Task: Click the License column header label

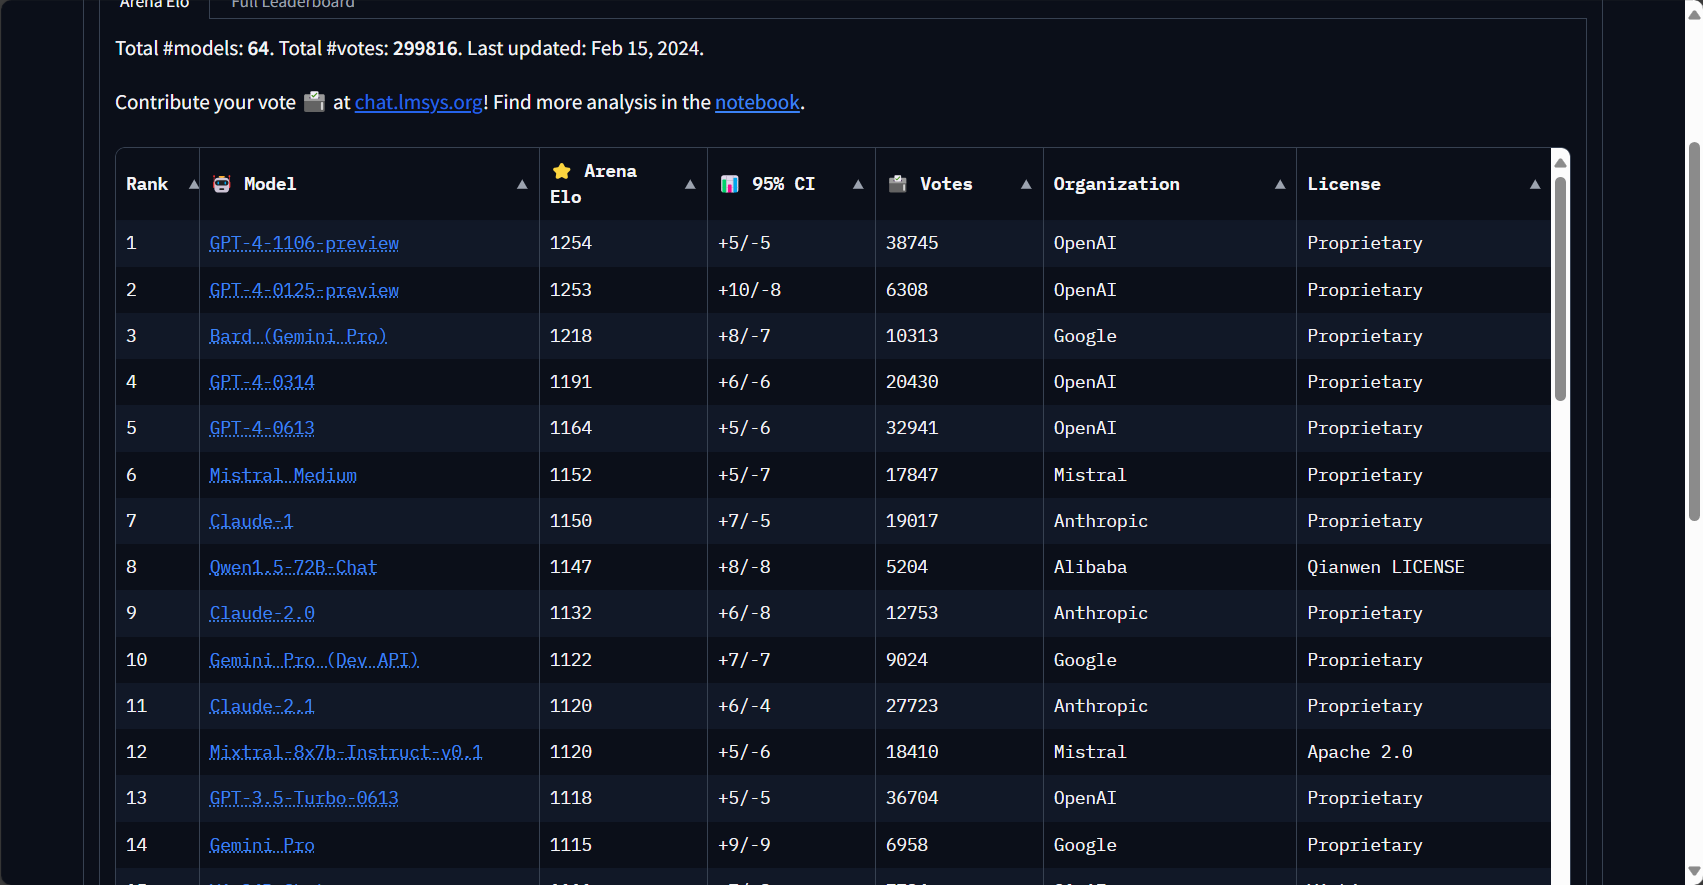Action: pyautogui.click(x=1344, y=184)
